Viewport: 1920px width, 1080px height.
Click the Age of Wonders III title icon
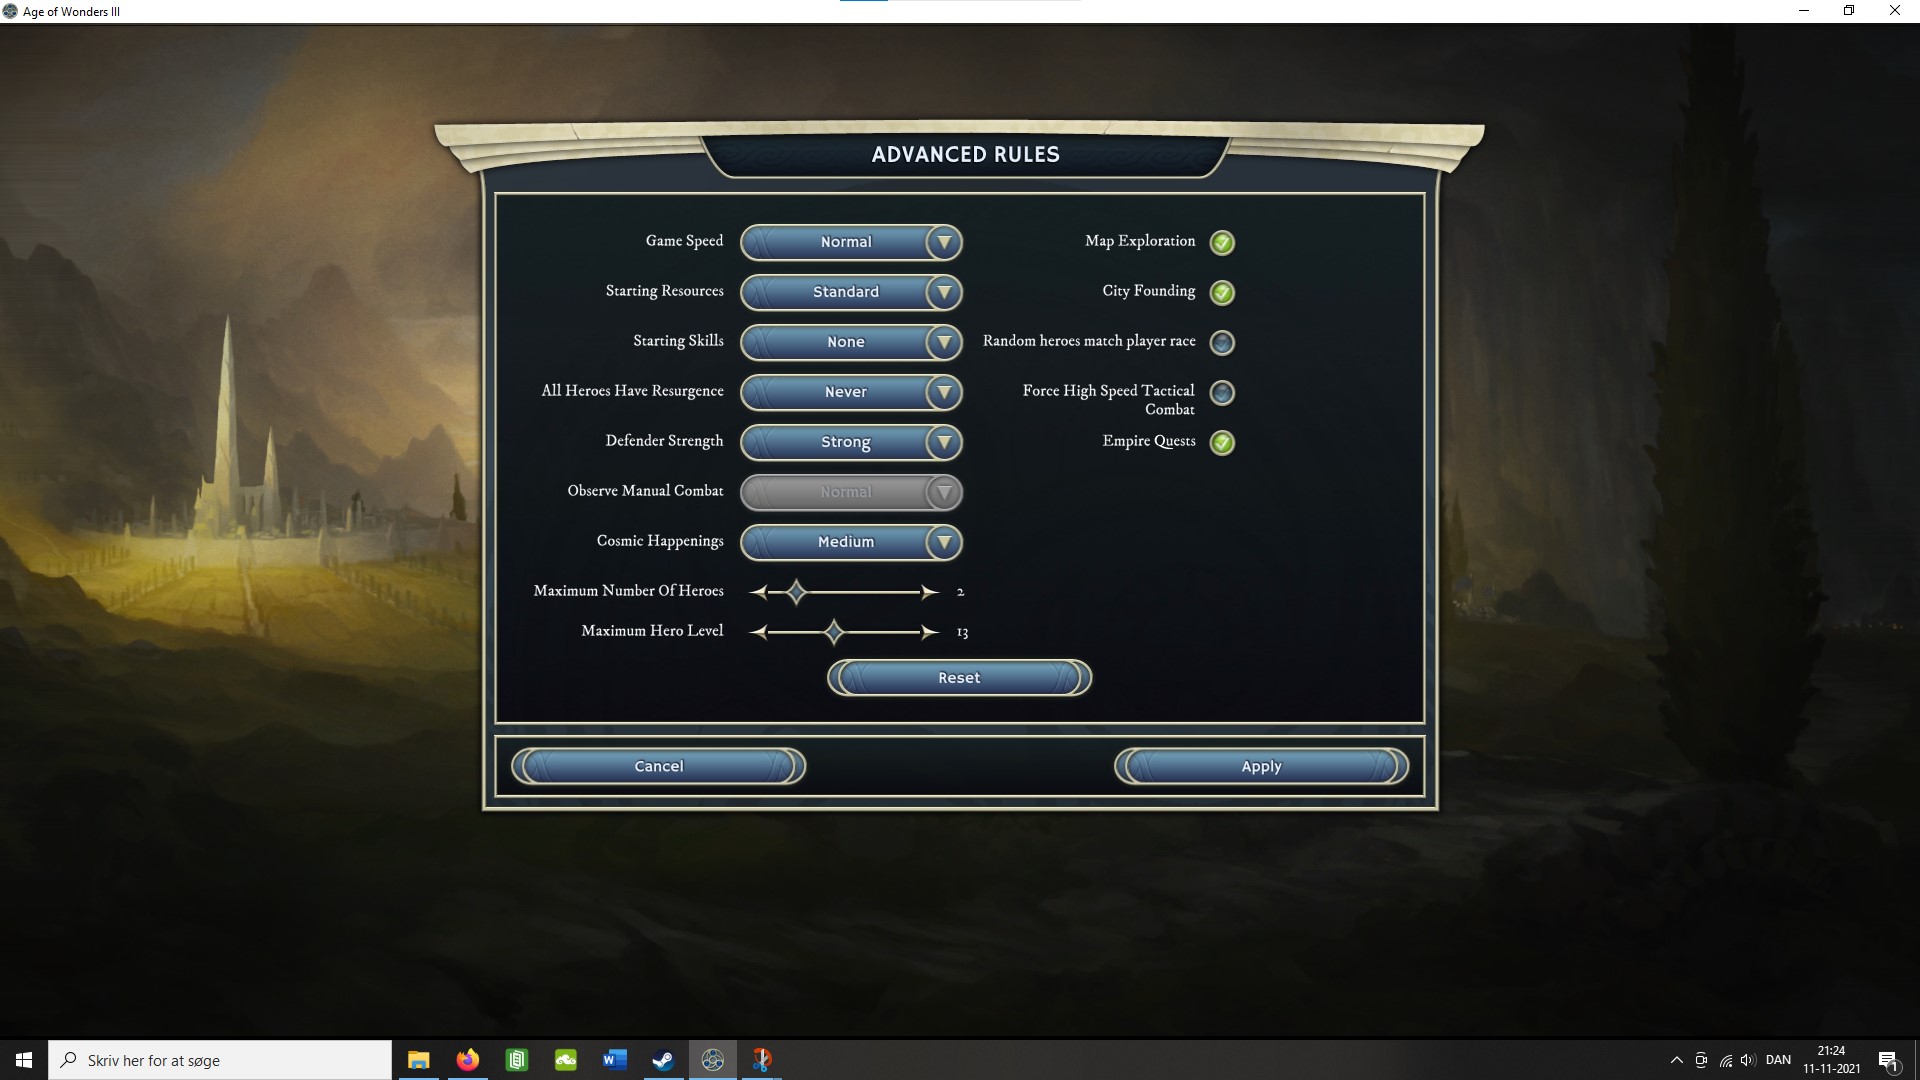click(11, 11)
